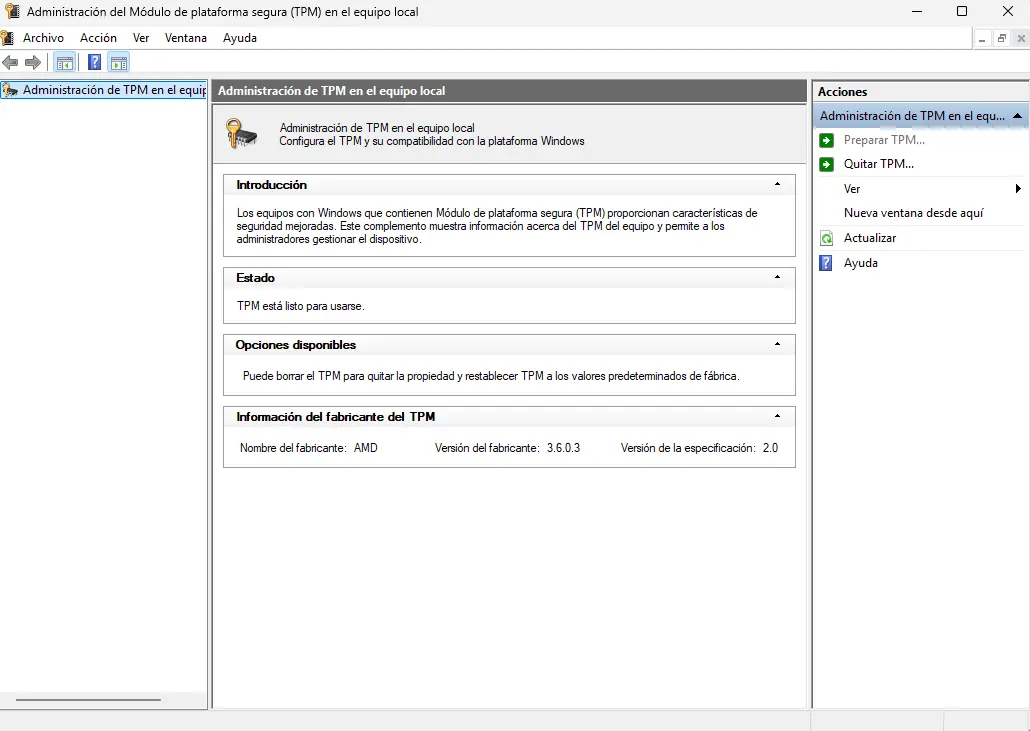Click Quitar TPM... action

pos(879,164)
